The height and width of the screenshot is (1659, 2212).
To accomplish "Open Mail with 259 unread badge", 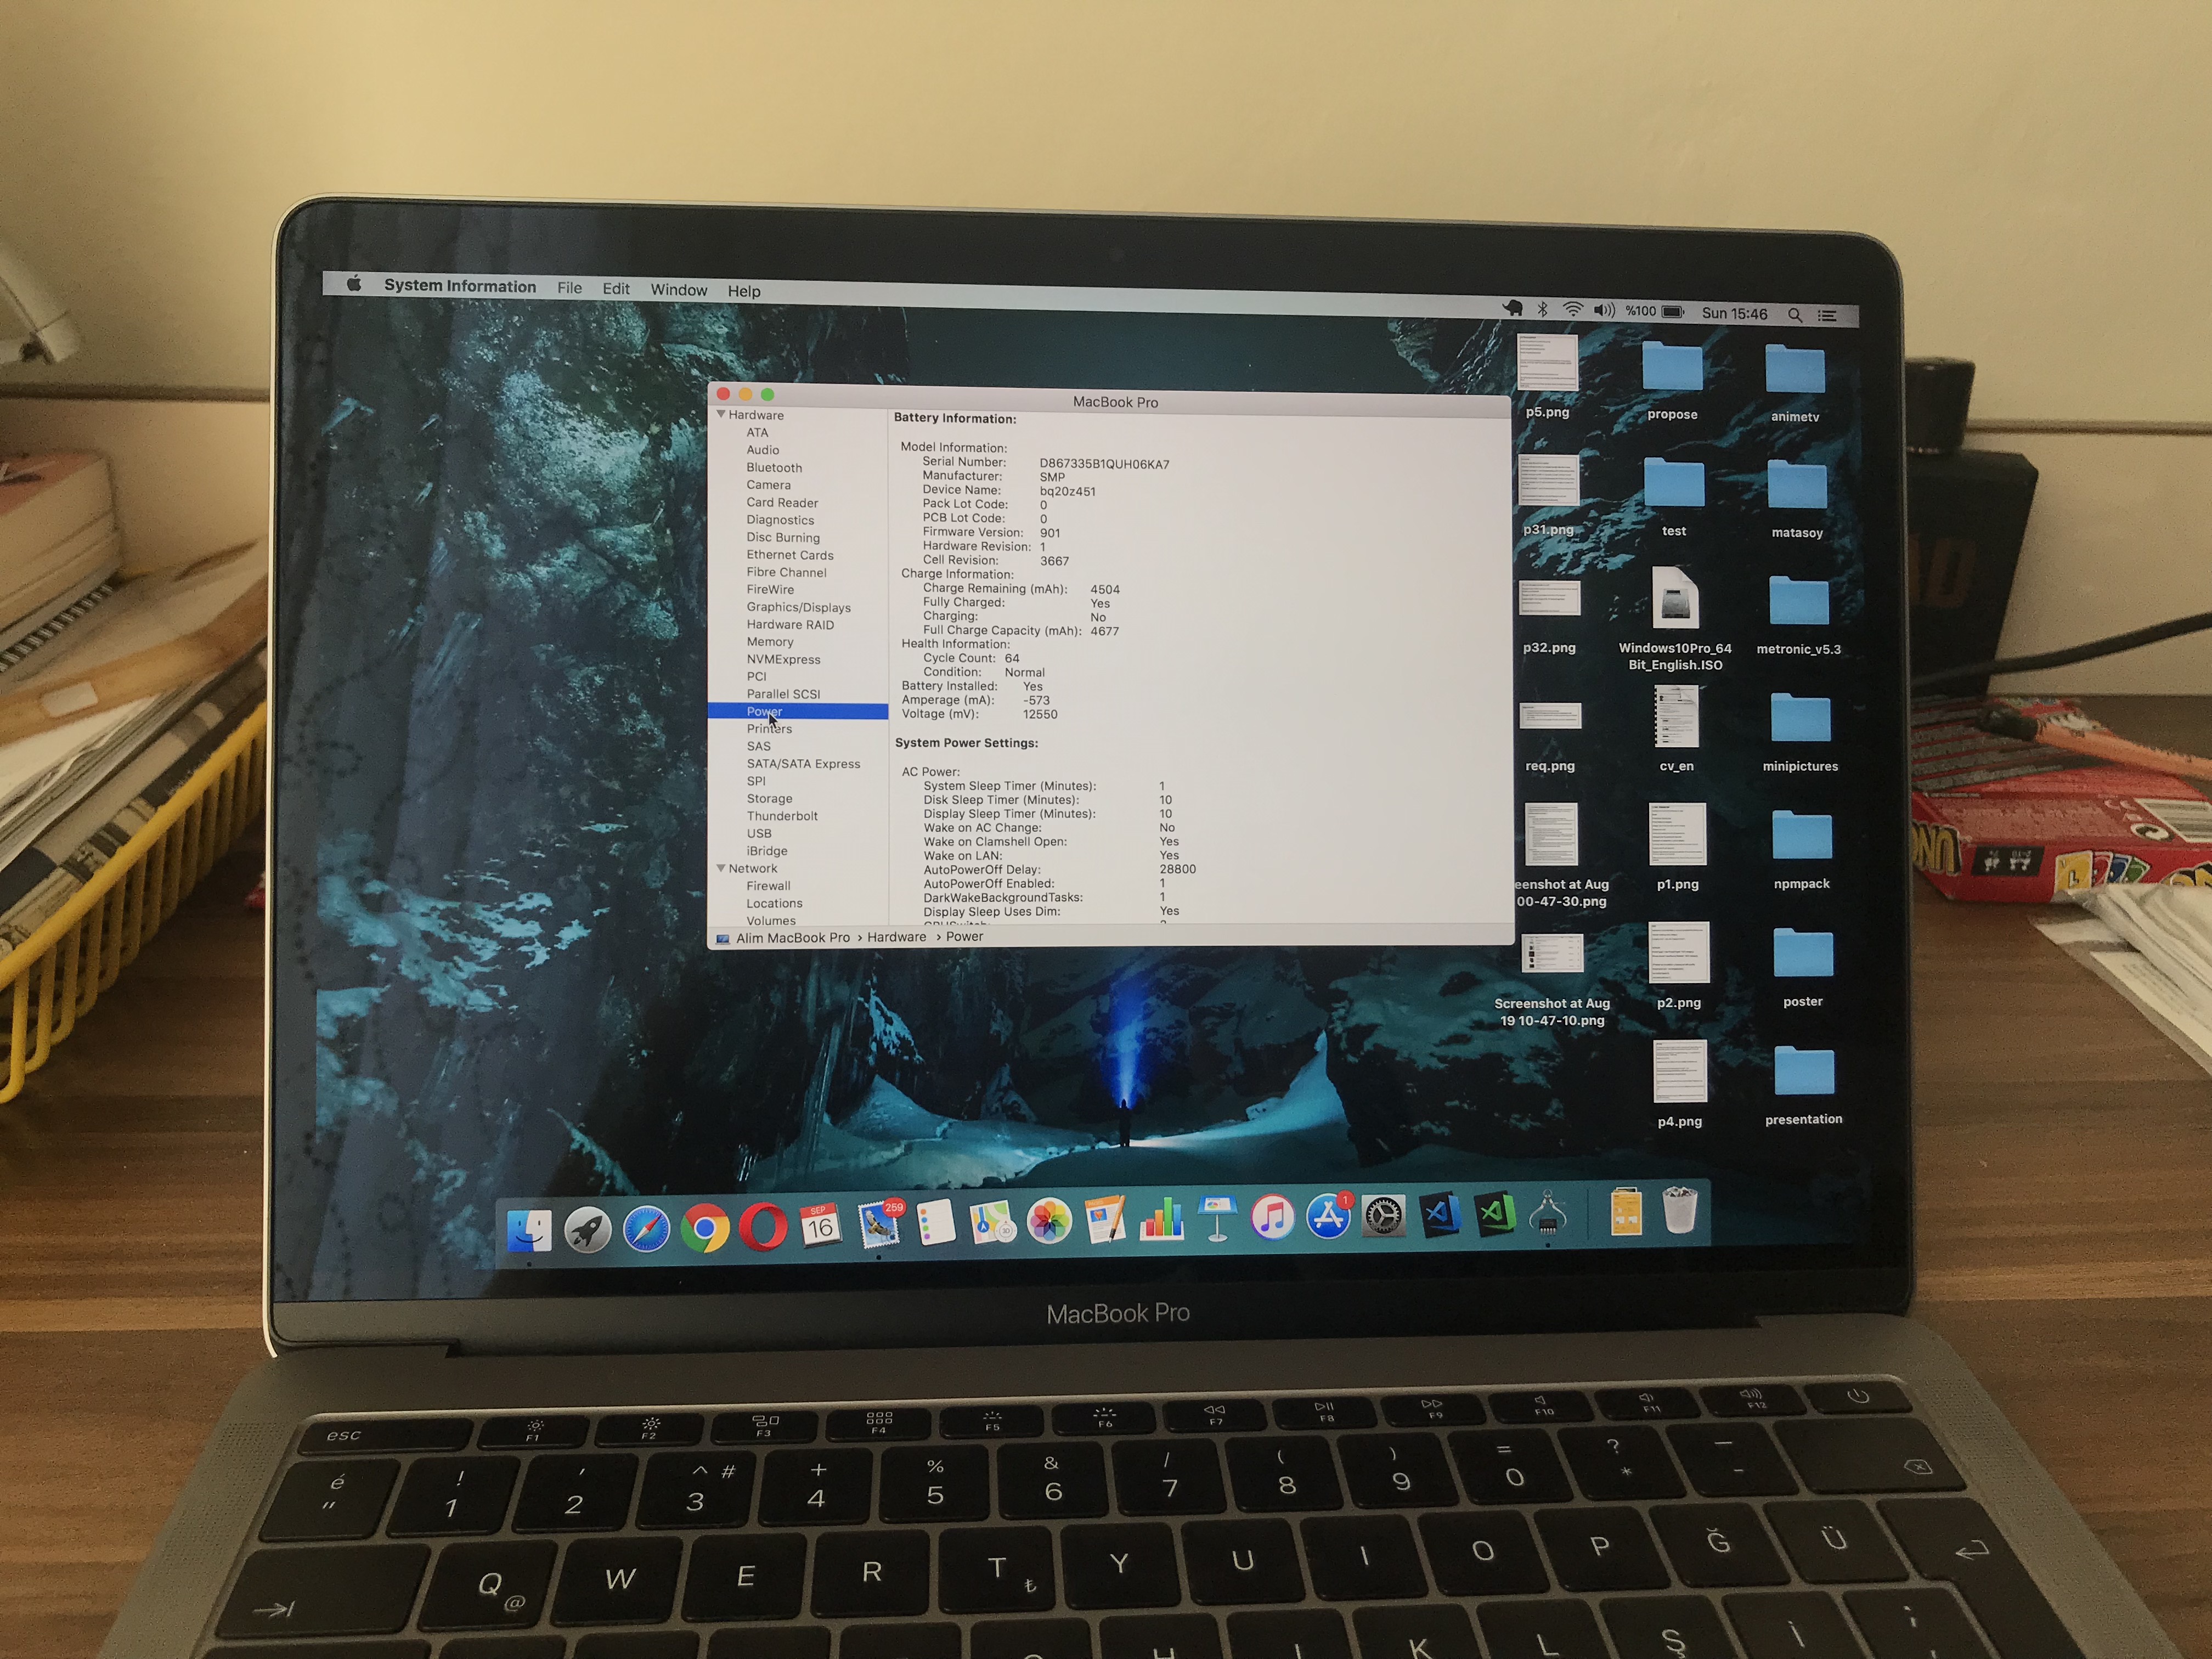I will [879, 1224].
